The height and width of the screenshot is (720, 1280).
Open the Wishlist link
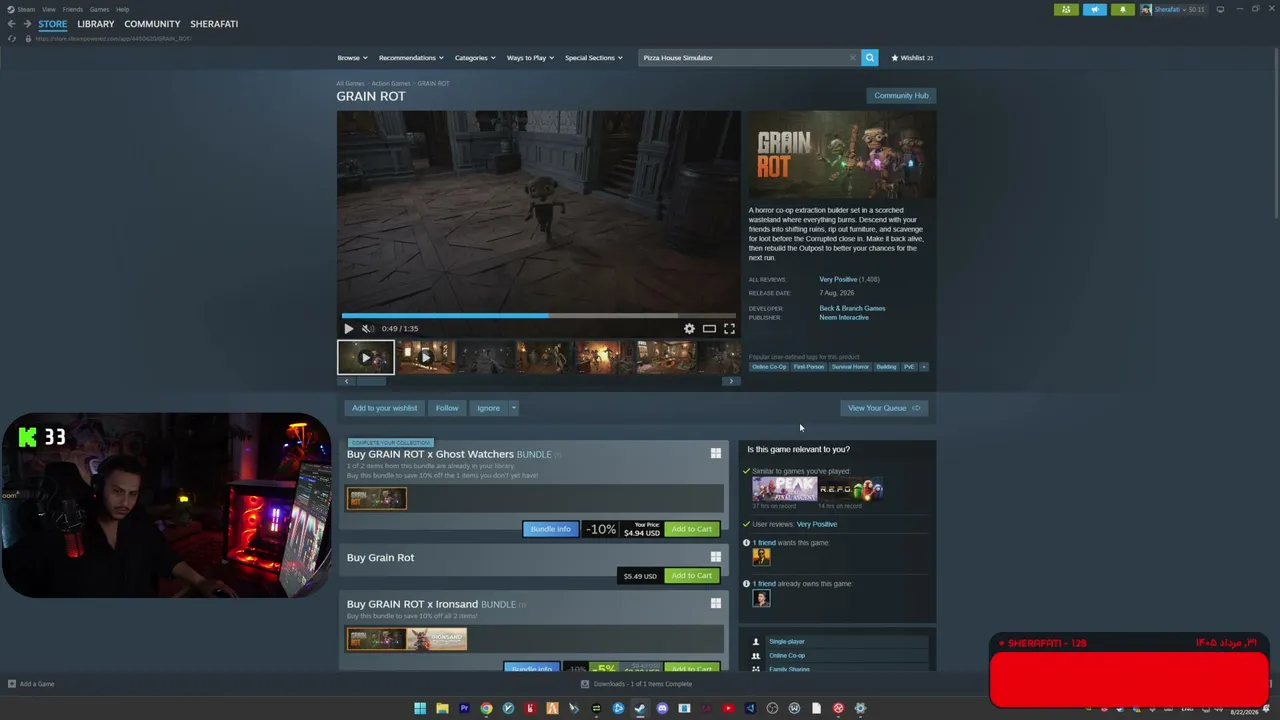[x=912, y=58]
